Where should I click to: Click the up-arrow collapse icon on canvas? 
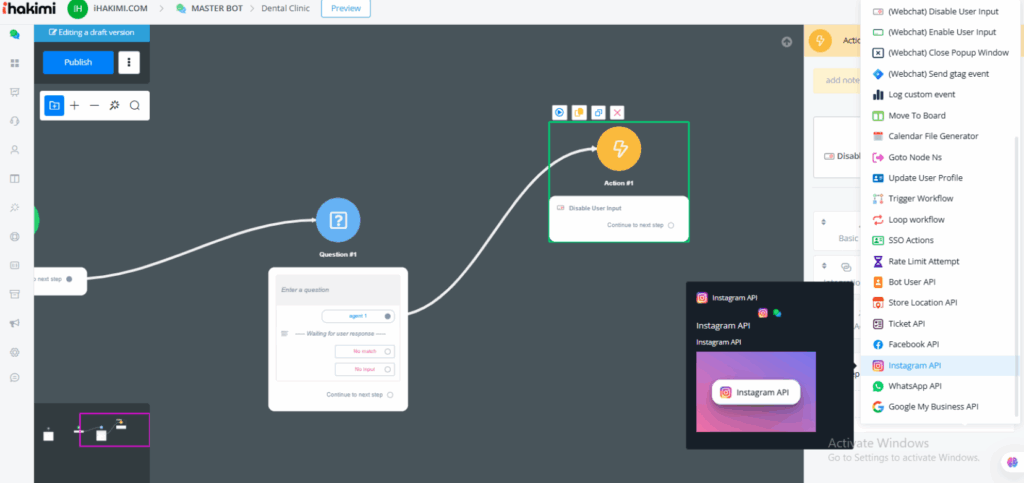(787, 42)
